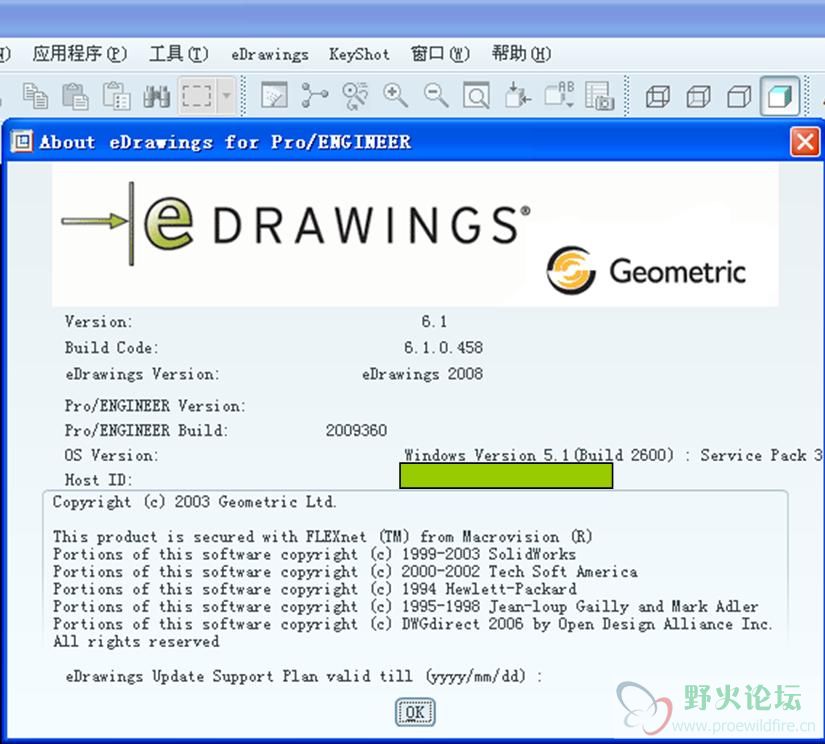Click the About dialog title bar icon
This screenshot has width=825, height=744.
click(22, 142)
